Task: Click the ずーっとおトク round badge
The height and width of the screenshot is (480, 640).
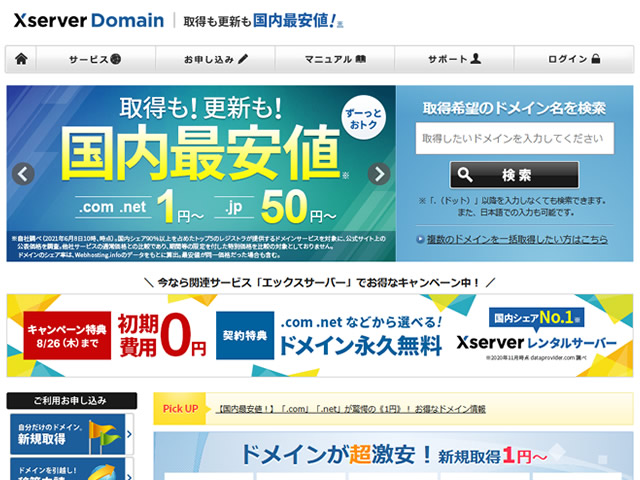Action: [363, 118]
